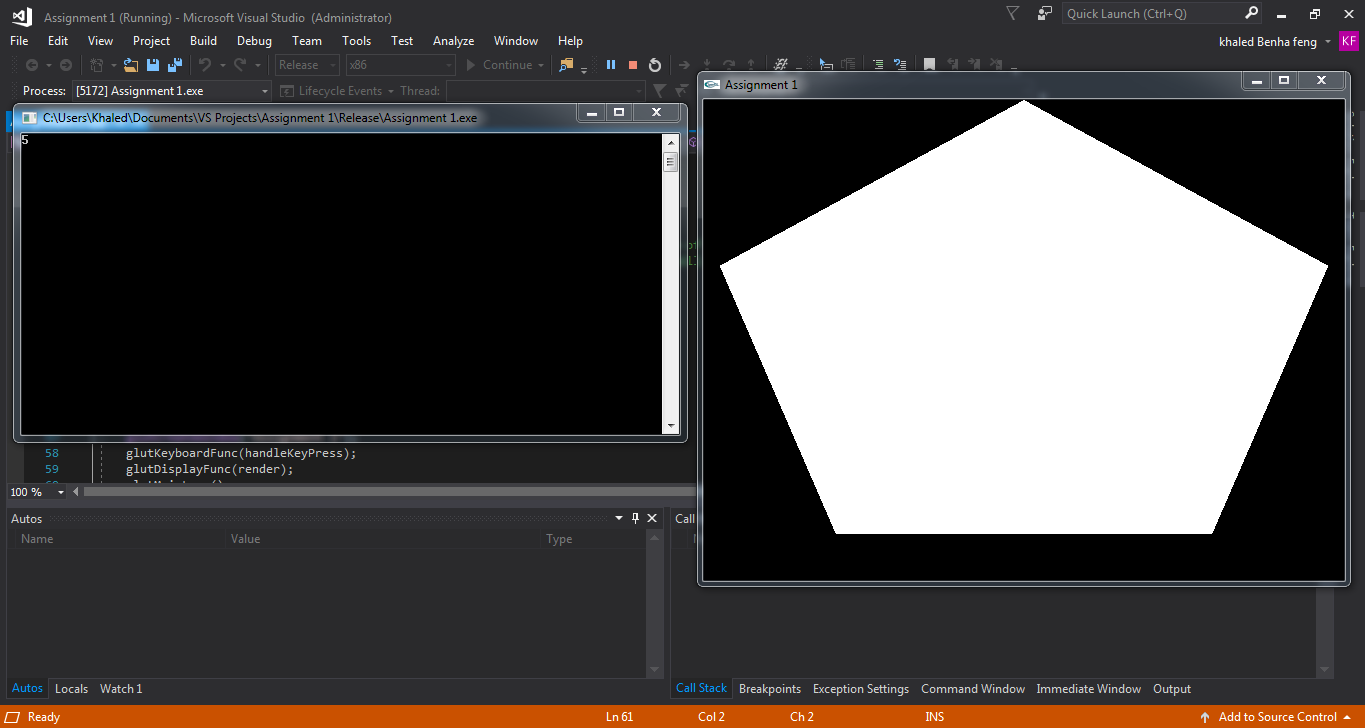Open the Tools menu
1365x728 pixels.
(x=356, y=41)
